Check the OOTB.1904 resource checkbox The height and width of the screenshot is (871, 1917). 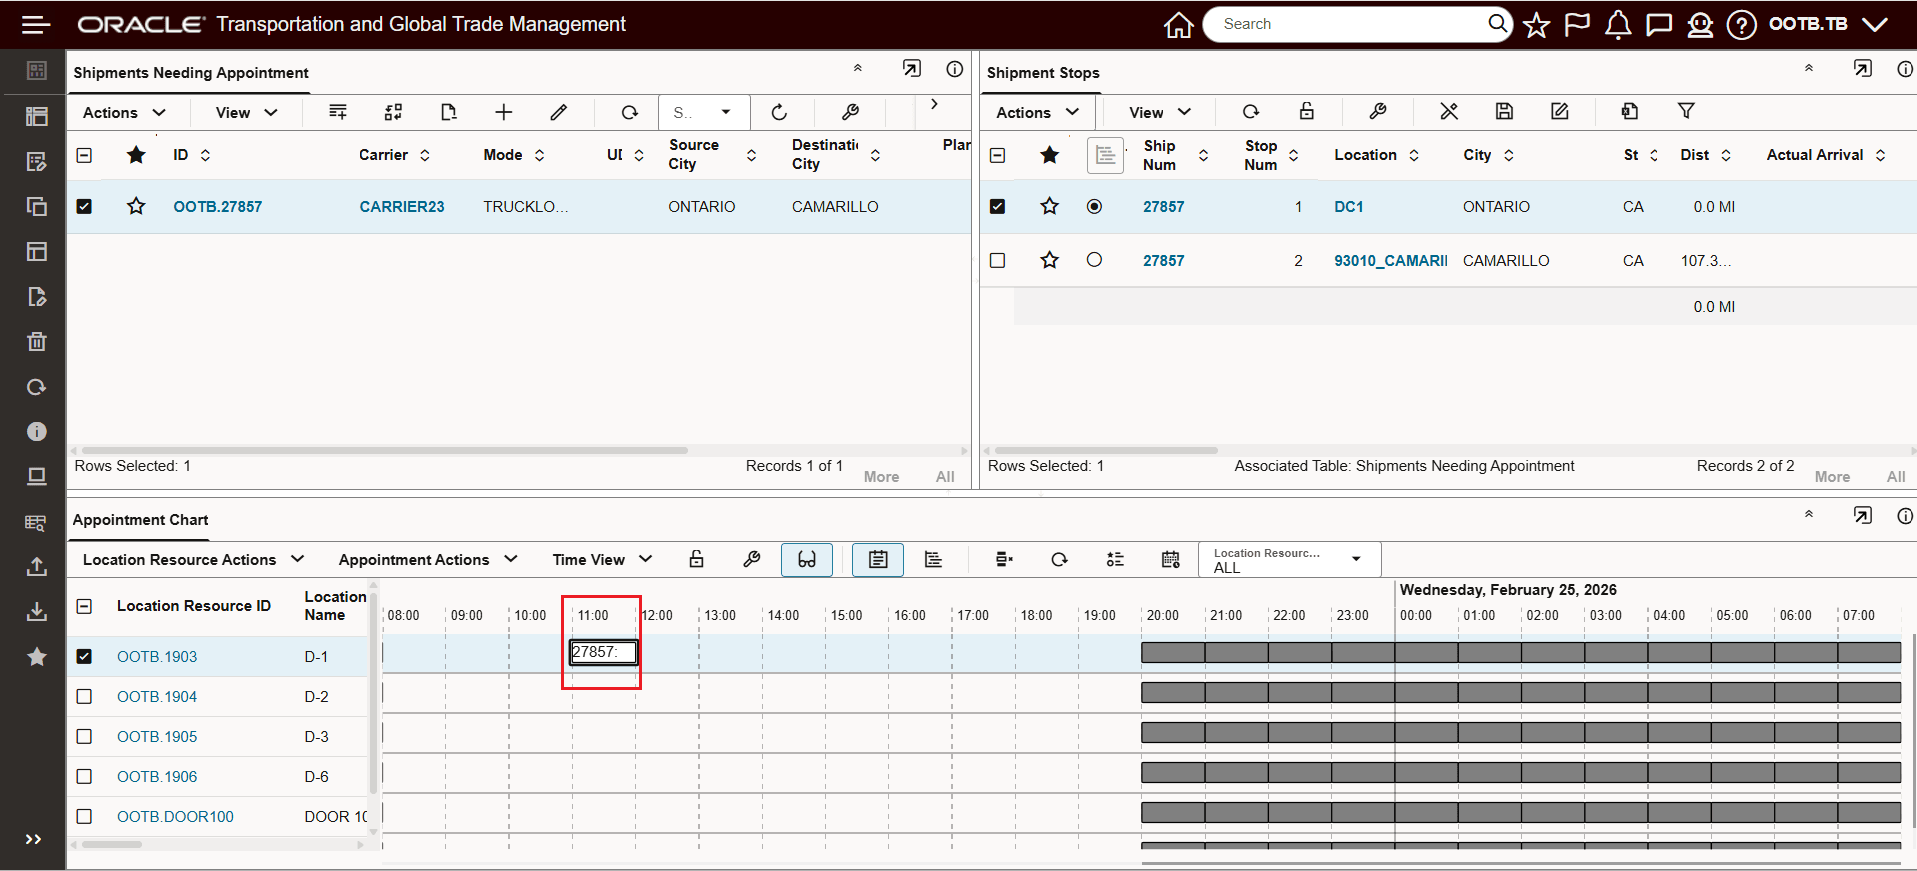(x=84, y=696)
